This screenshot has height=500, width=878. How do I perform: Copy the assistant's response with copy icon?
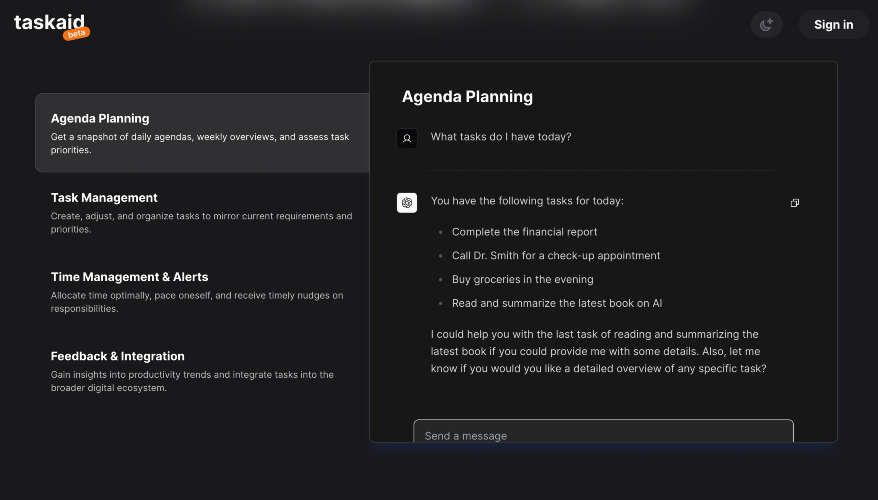pos(795,203)
